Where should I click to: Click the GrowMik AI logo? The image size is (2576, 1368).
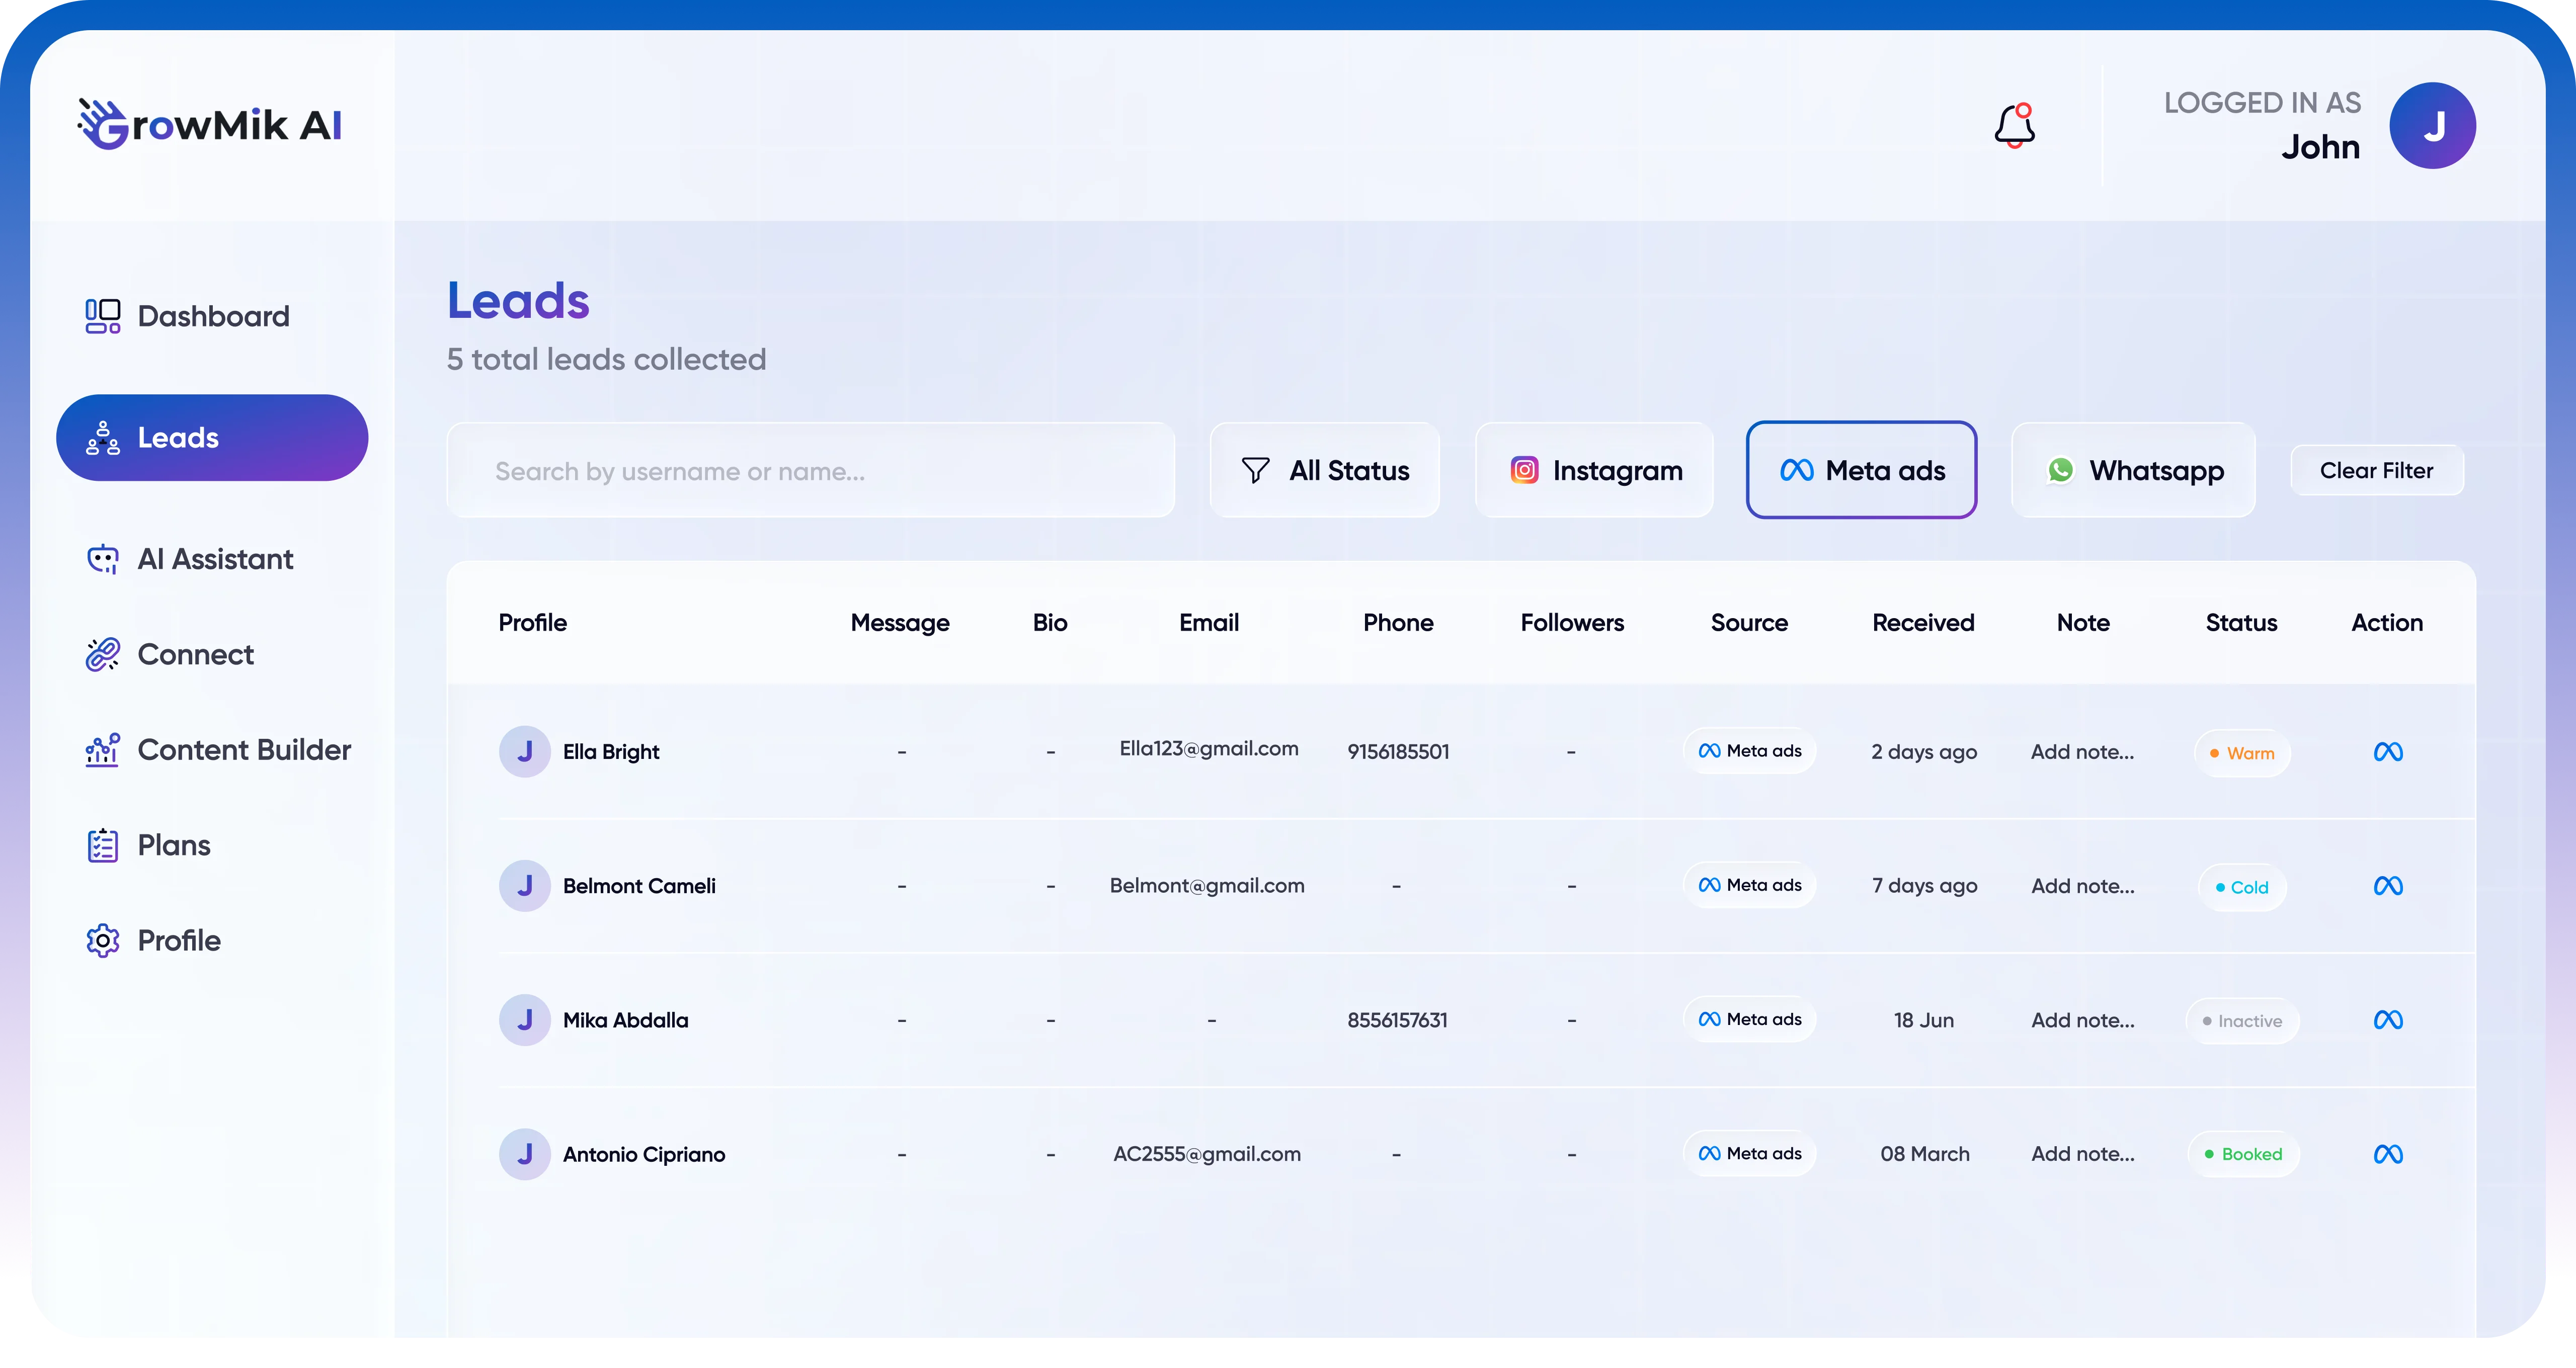tap(210, 124)
